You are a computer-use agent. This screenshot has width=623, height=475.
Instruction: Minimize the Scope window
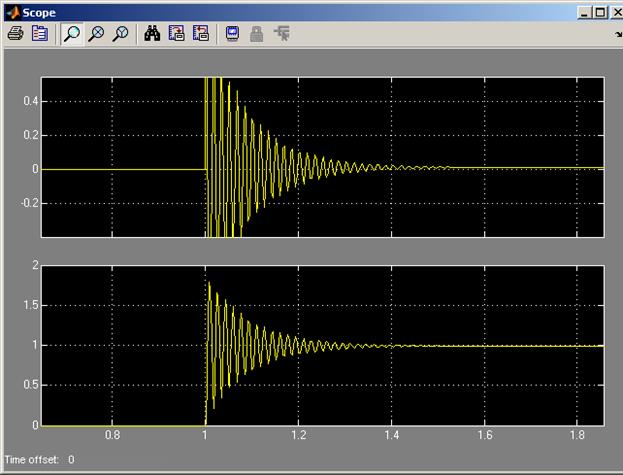click(x=584, y=13)
